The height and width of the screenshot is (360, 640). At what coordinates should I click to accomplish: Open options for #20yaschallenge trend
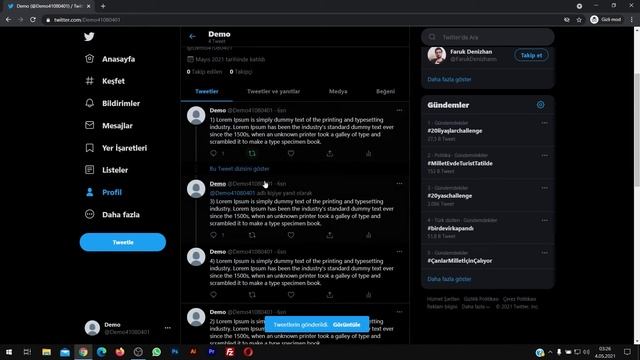pyautogui.click(x=544, y=188)
